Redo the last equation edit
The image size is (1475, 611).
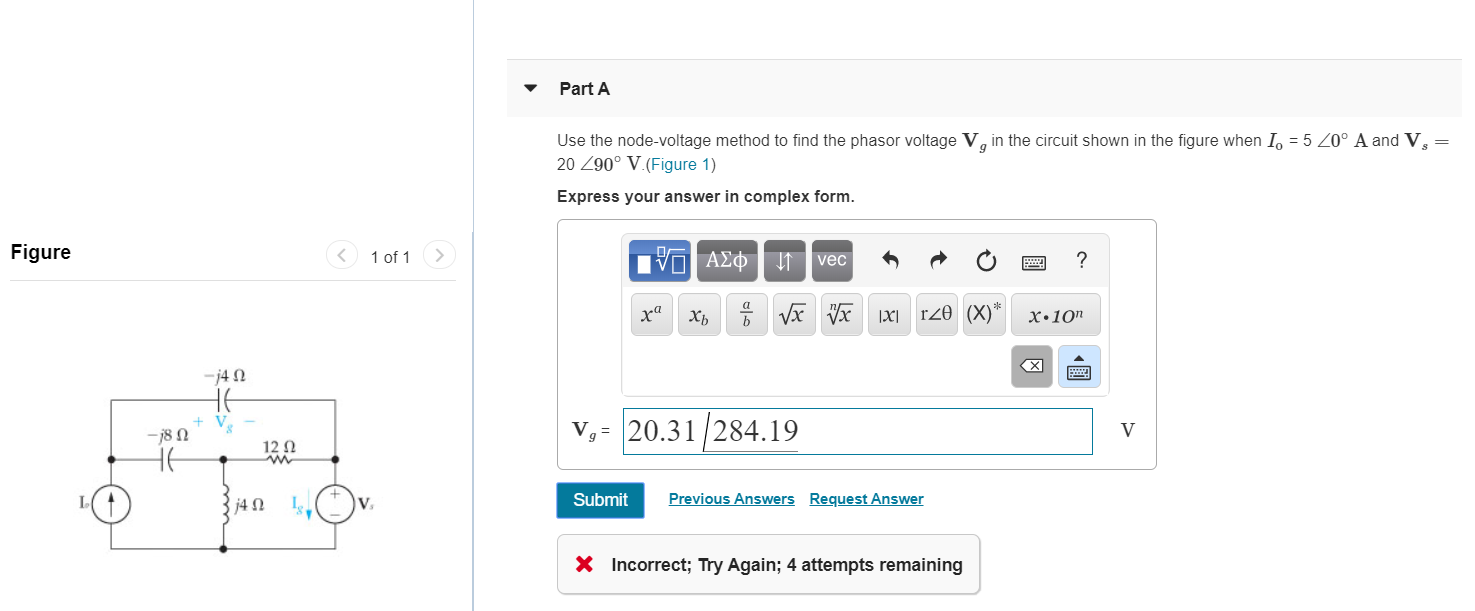938,260
